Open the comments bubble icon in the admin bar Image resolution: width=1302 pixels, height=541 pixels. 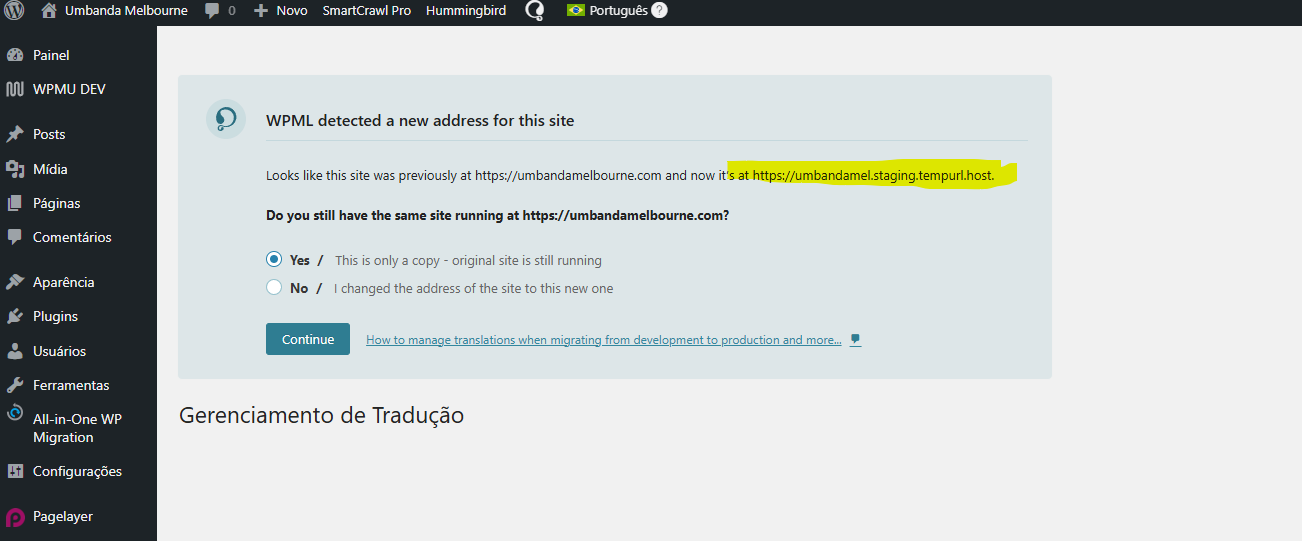212,11
